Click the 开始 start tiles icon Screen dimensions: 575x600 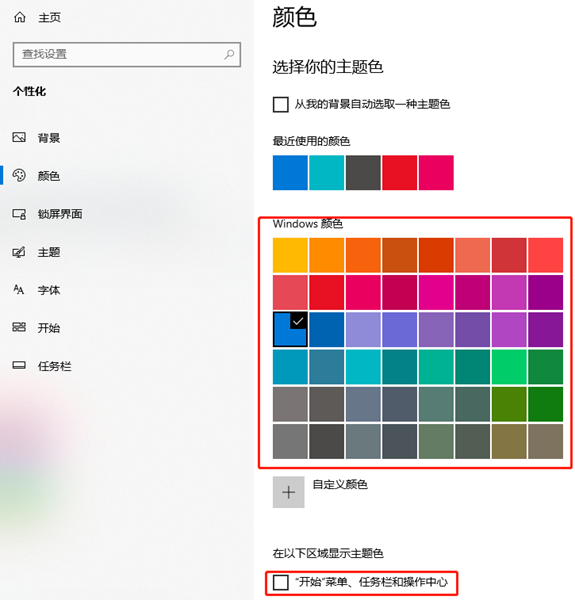[19, 327]
